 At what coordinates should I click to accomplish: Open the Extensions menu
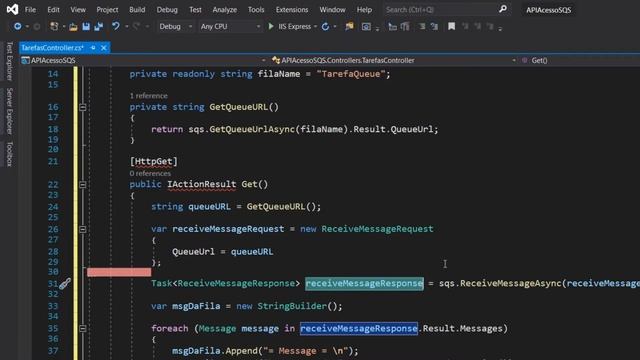point(292,9)
